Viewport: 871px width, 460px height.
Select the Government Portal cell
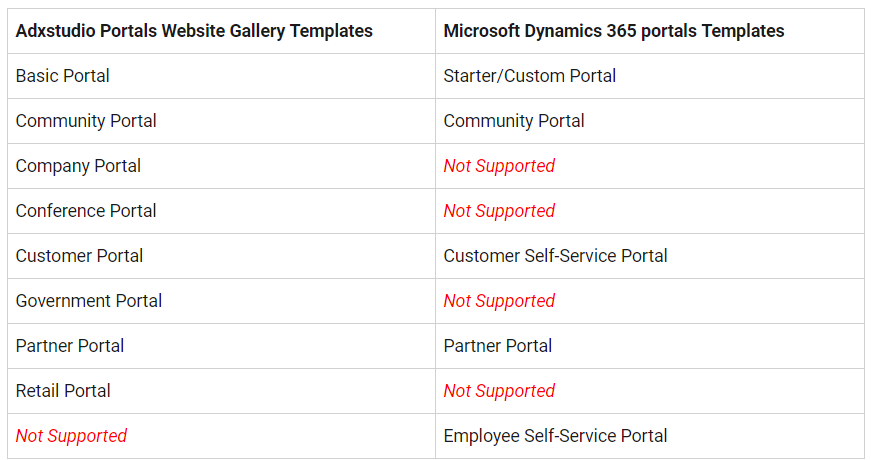[x=89, y=301]
